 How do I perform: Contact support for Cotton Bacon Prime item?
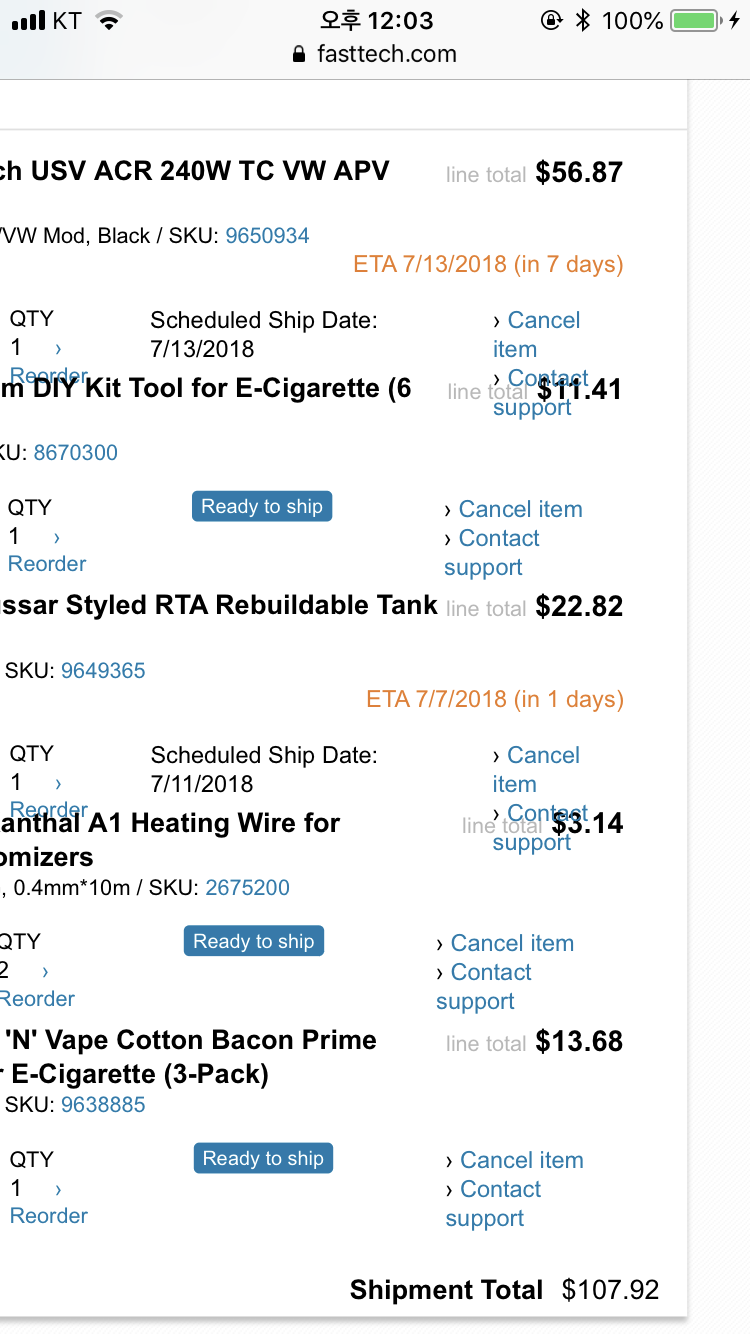(x=500, y=1190)
